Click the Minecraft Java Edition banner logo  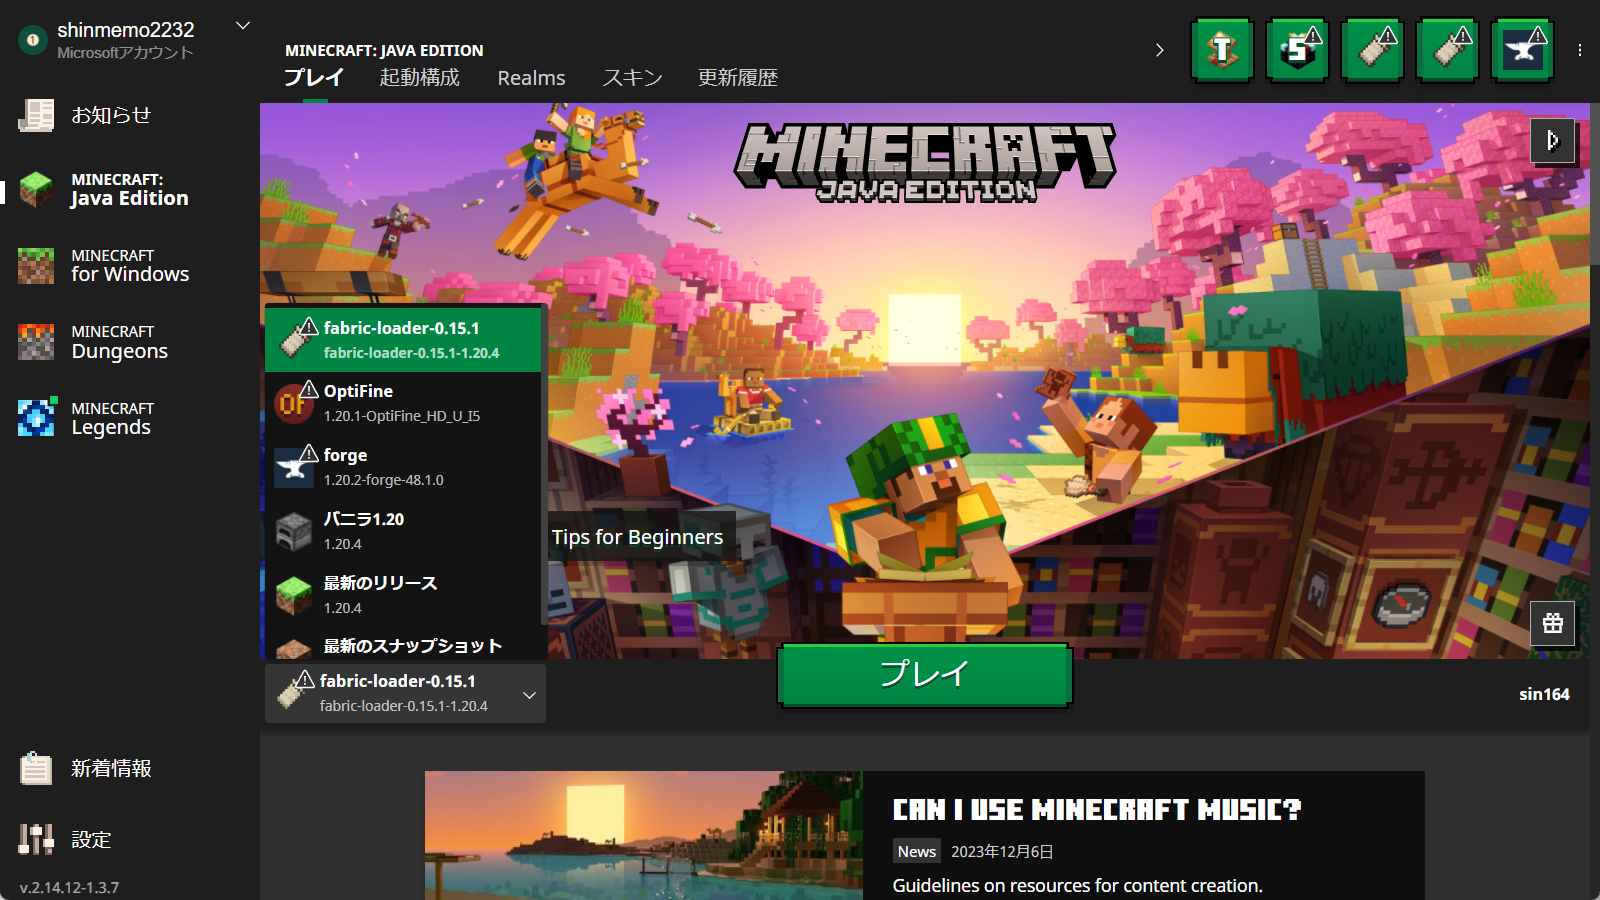[x=926, y=162]
